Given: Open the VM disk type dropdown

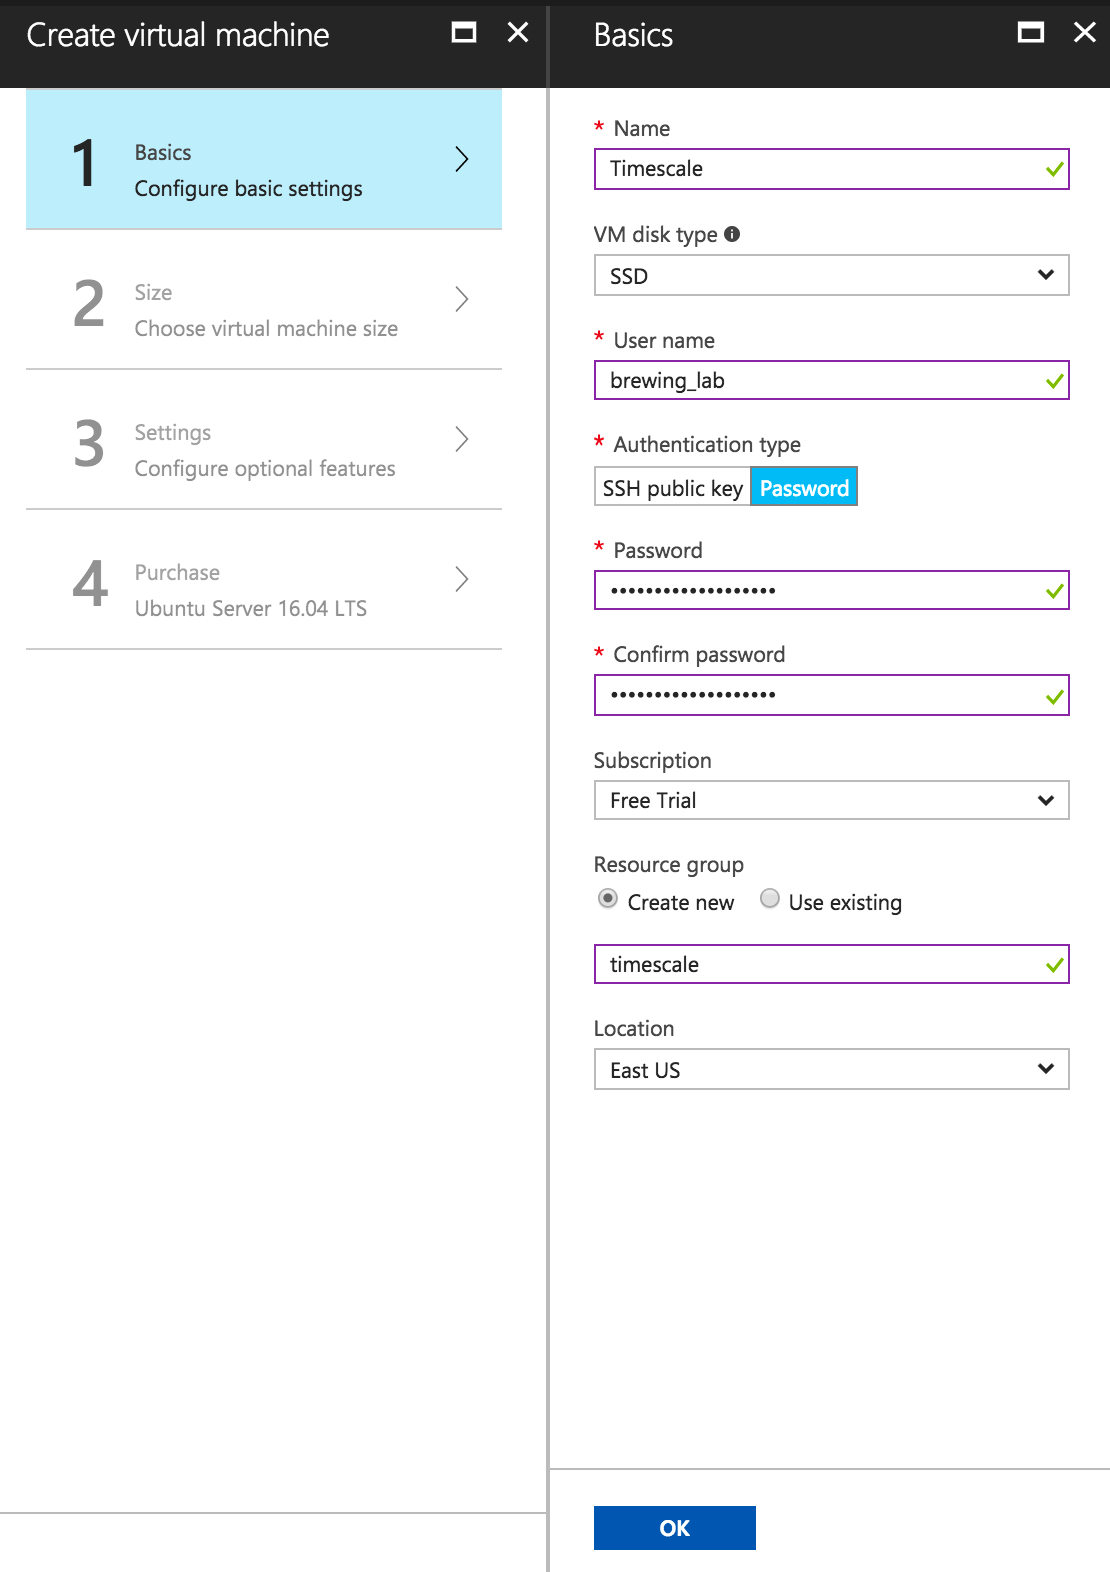Looking at the screenshot, I should (x=831, y=276).
